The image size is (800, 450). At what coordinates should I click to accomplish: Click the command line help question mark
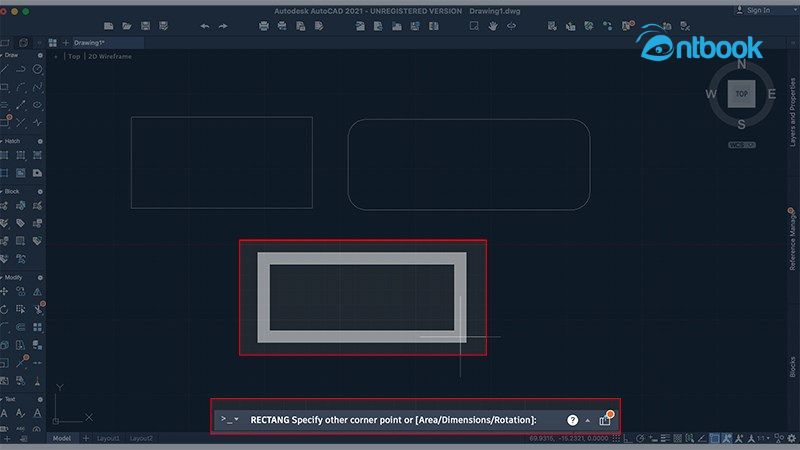(572, 420)
